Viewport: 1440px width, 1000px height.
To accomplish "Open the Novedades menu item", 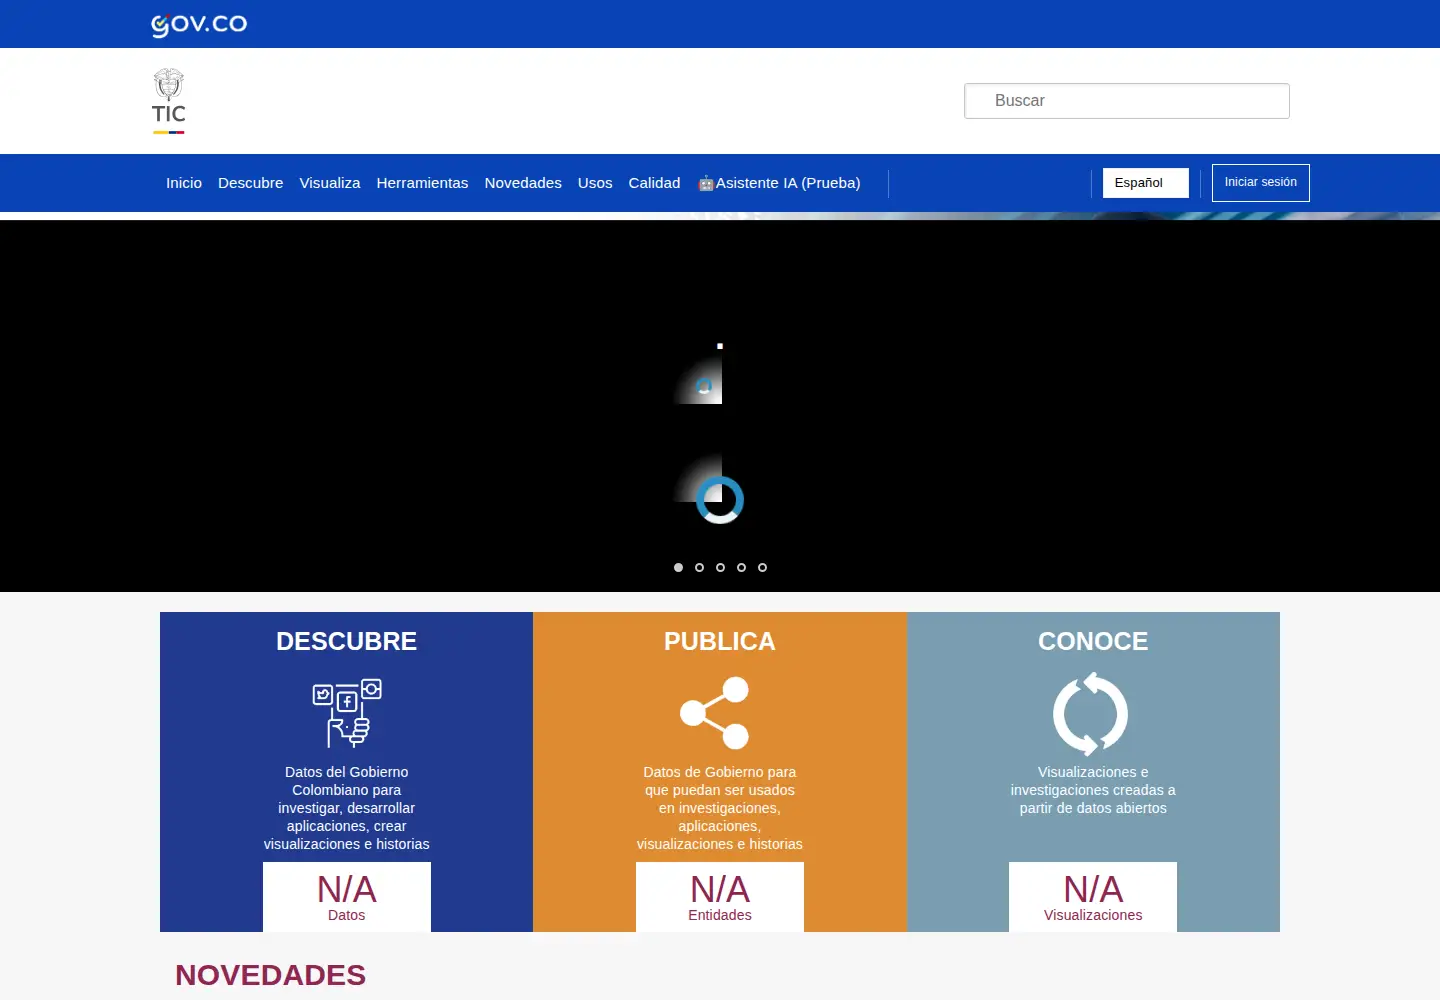I will point(523,183).
